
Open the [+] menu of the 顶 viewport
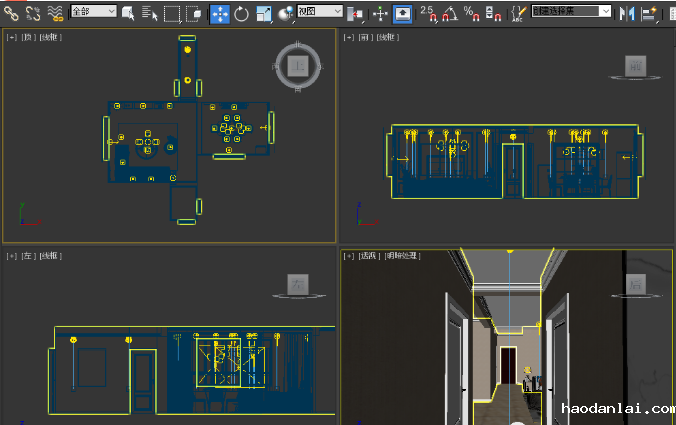click(x=12, y=38)
